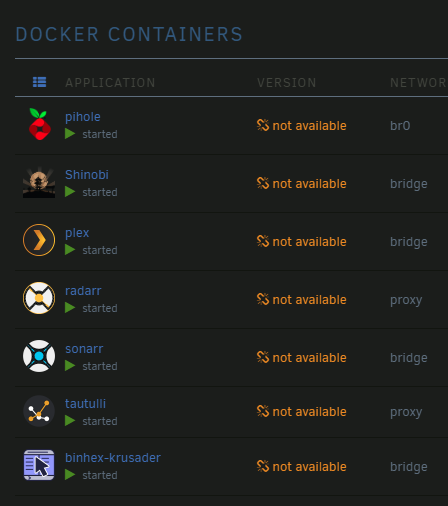448x506 pixels.
Task: Click the Application column header
Action: click(x=110, y=83)
